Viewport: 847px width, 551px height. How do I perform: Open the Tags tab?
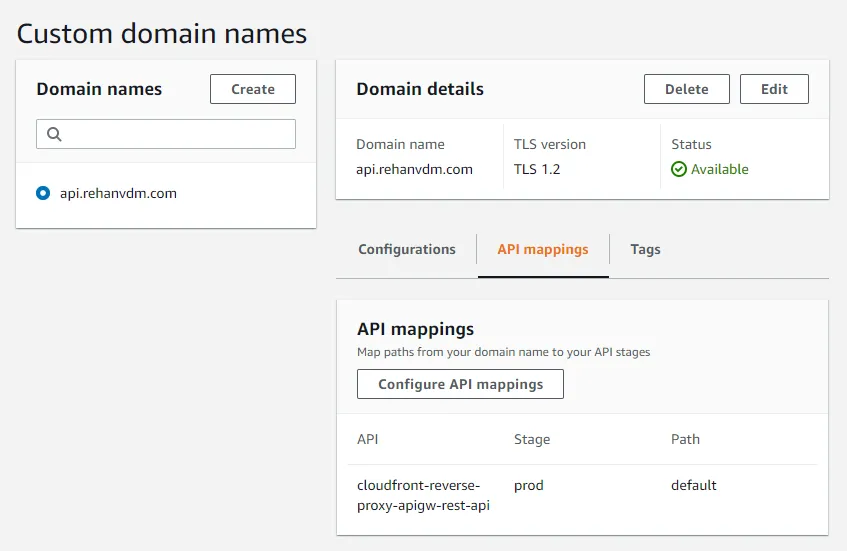pyautogui.click(x=645, y=249)
